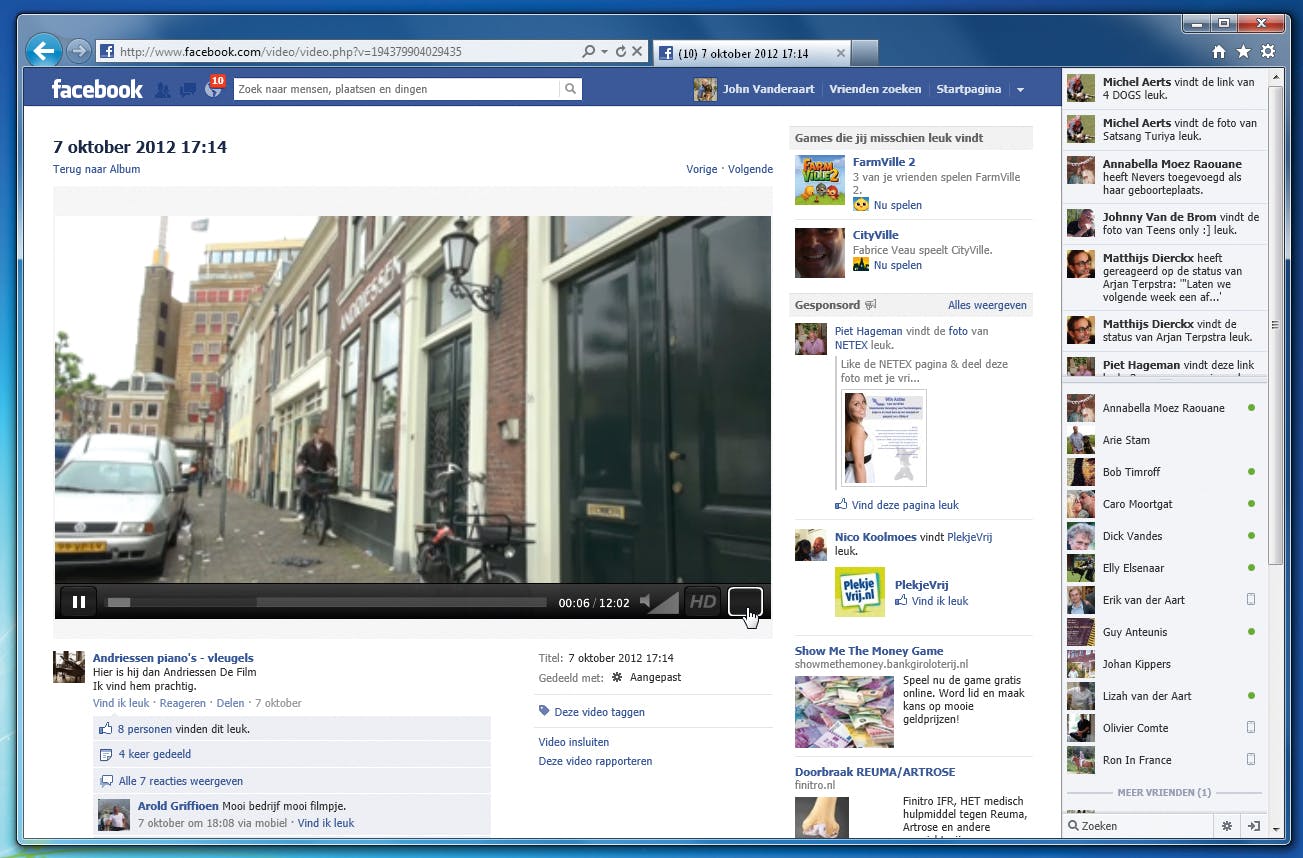Open notifications globe showing 10
Image resolution: width=1303 pixels, height=858 pixels.
tap(213, 88)
